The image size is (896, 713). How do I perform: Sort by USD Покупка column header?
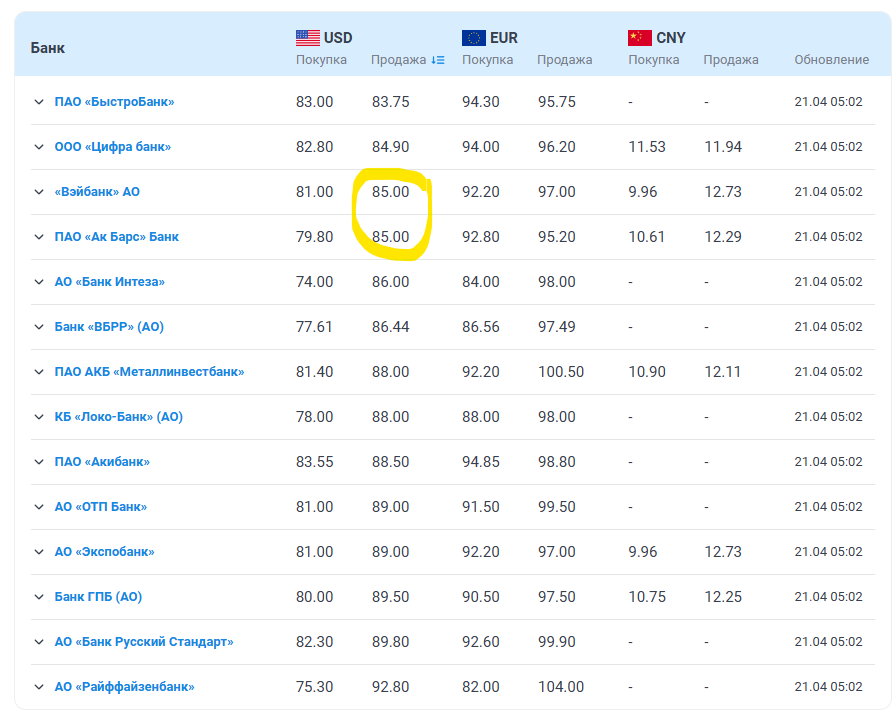click(321, 60)
